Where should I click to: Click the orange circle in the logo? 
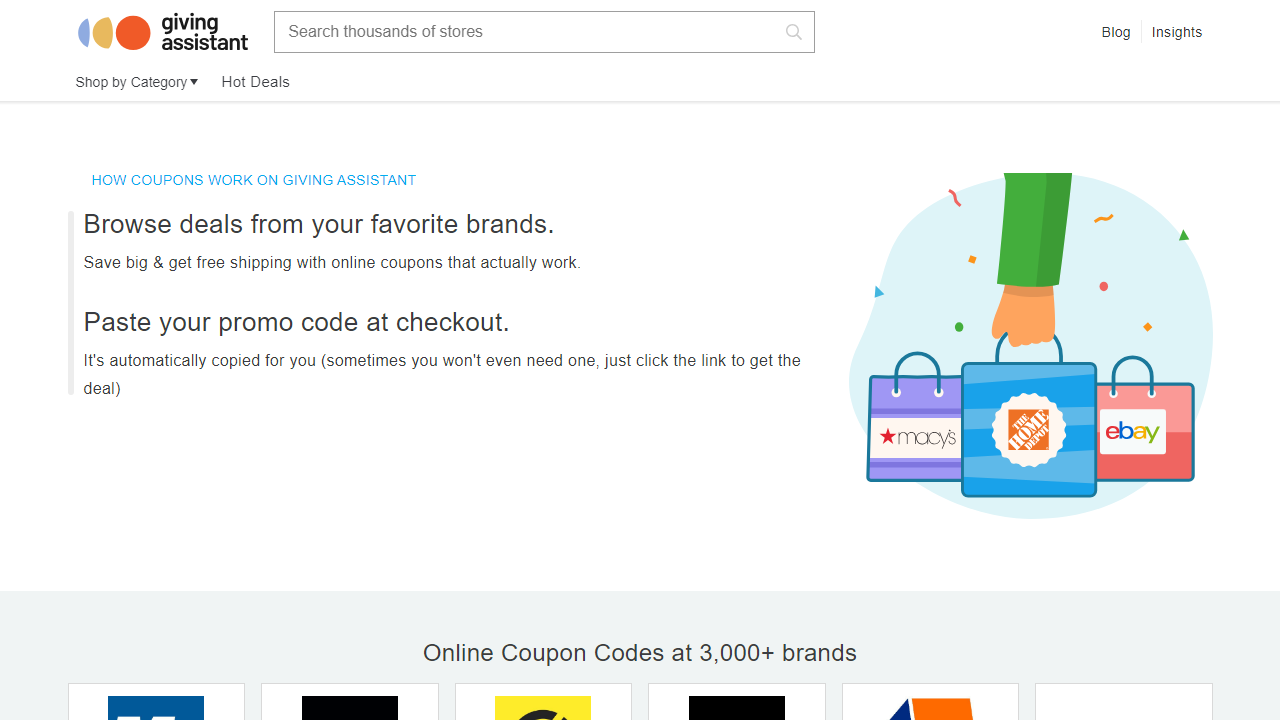click(133, 32)
